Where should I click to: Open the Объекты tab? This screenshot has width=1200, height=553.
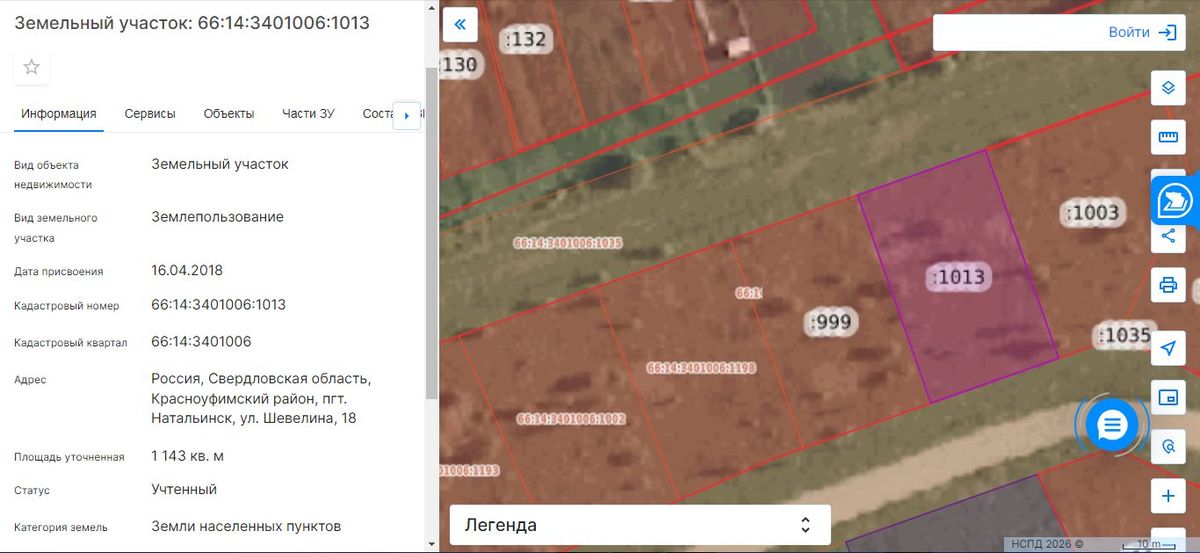pyautogui.click(x=229, y=114)
